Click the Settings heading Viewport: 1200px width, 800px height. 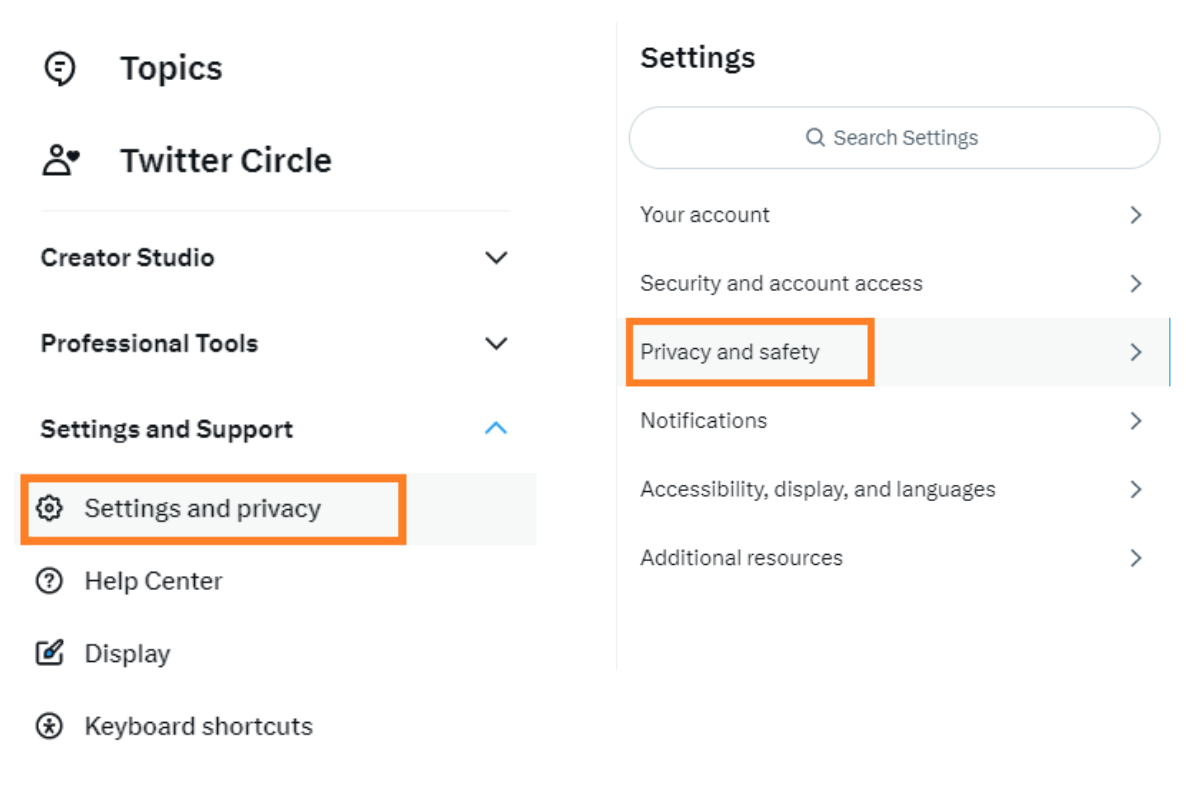tap(697, 57)
